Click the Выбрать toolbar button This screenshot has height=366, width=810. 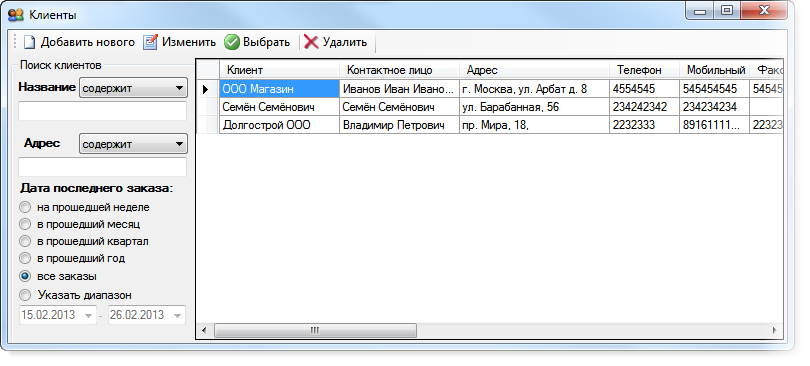point(257,42)
